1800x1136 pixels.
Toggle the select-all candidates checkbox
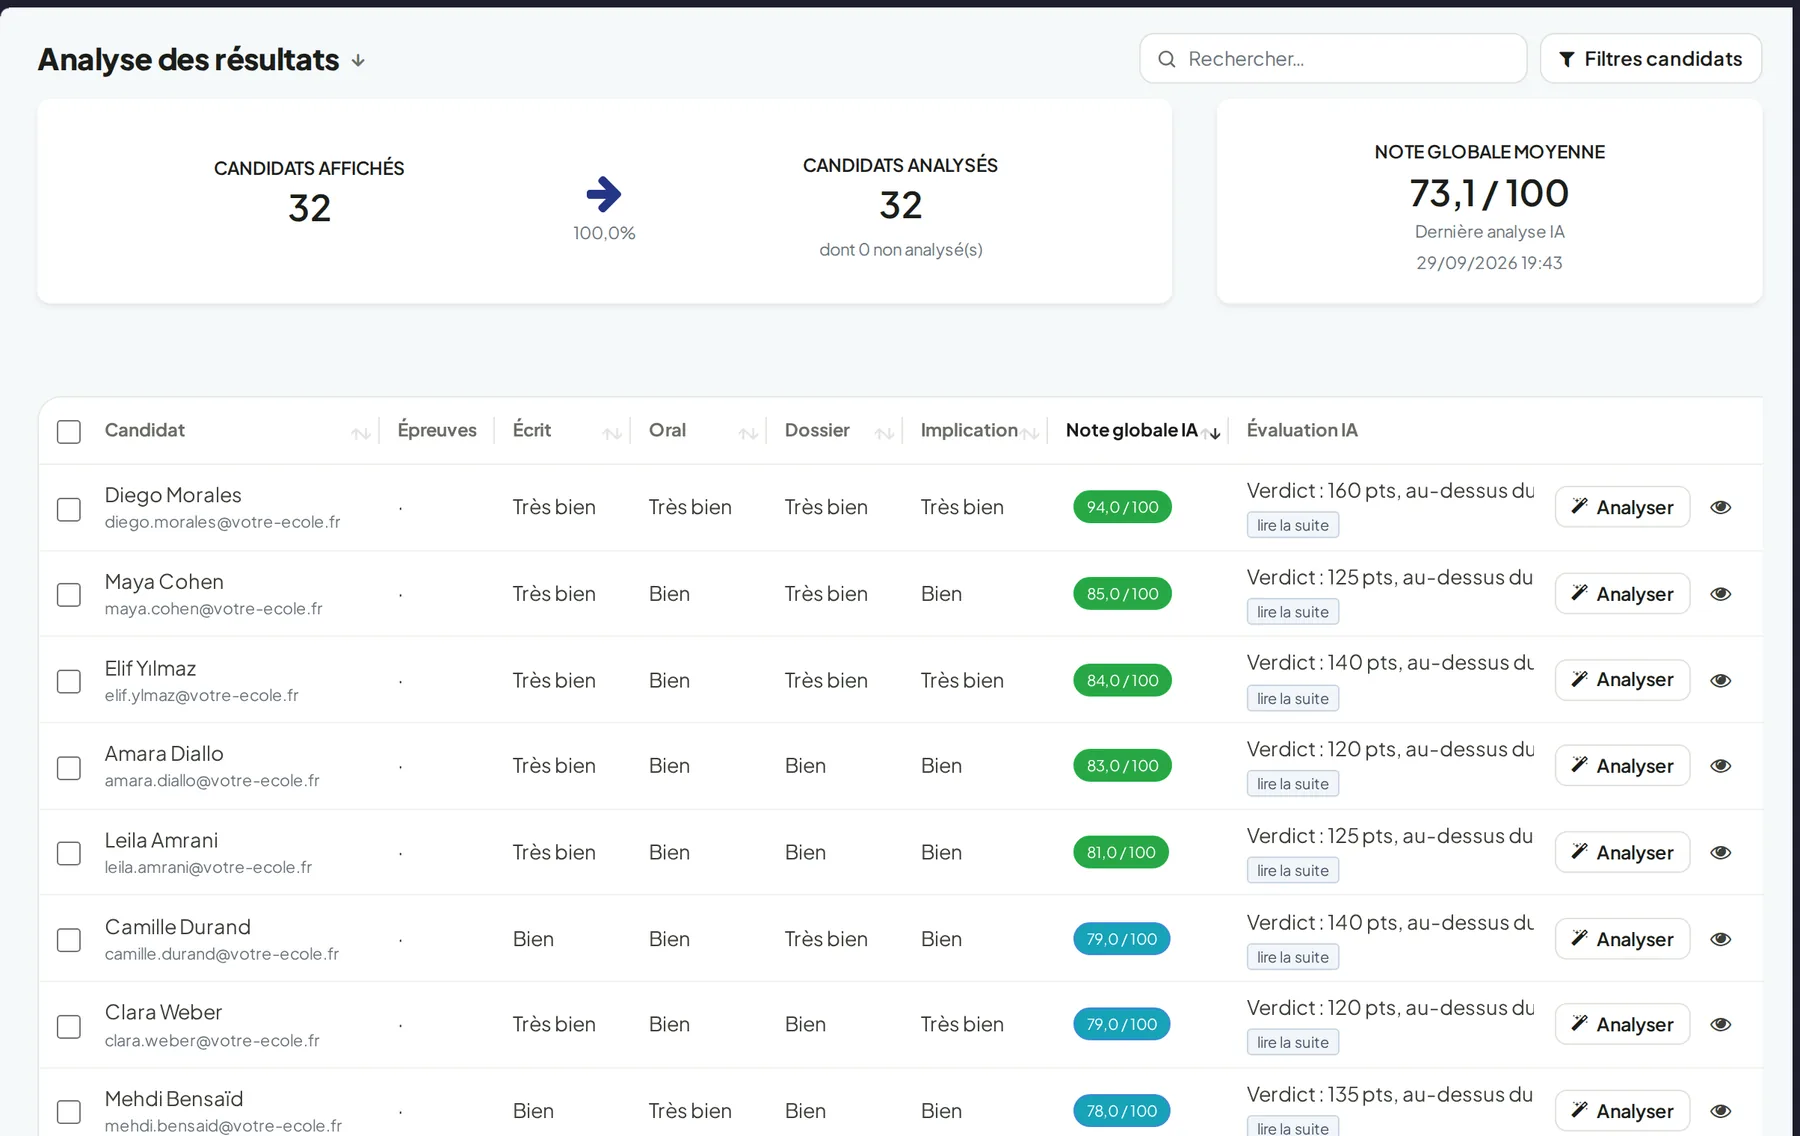coord(69,432)
